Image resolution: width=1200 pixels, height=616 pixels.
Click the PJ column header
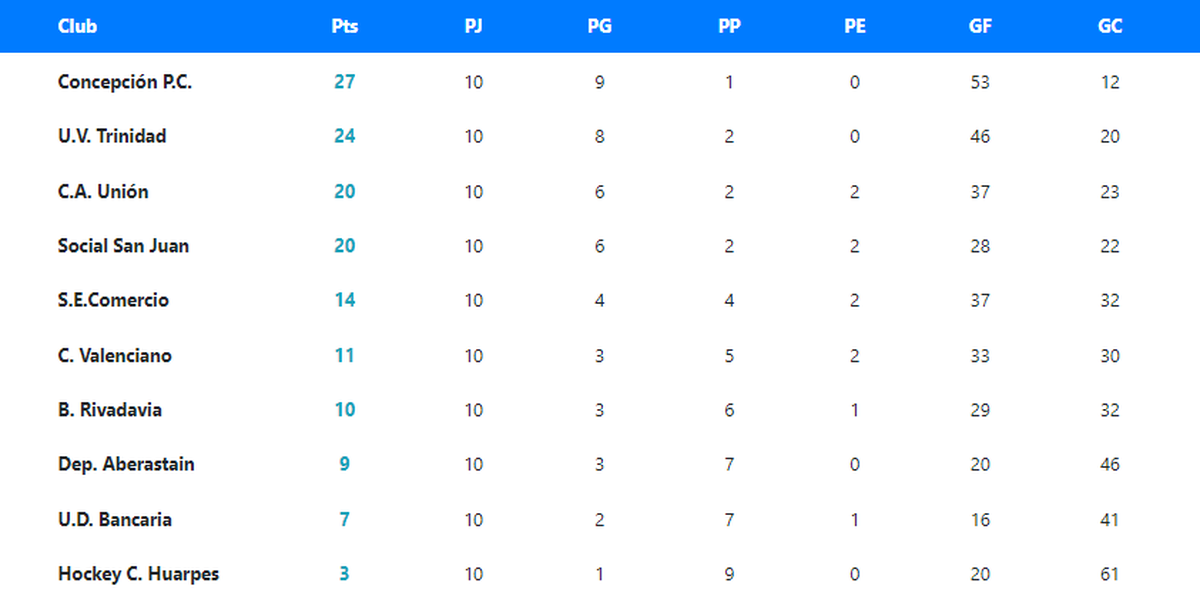[x=473, y=27]
